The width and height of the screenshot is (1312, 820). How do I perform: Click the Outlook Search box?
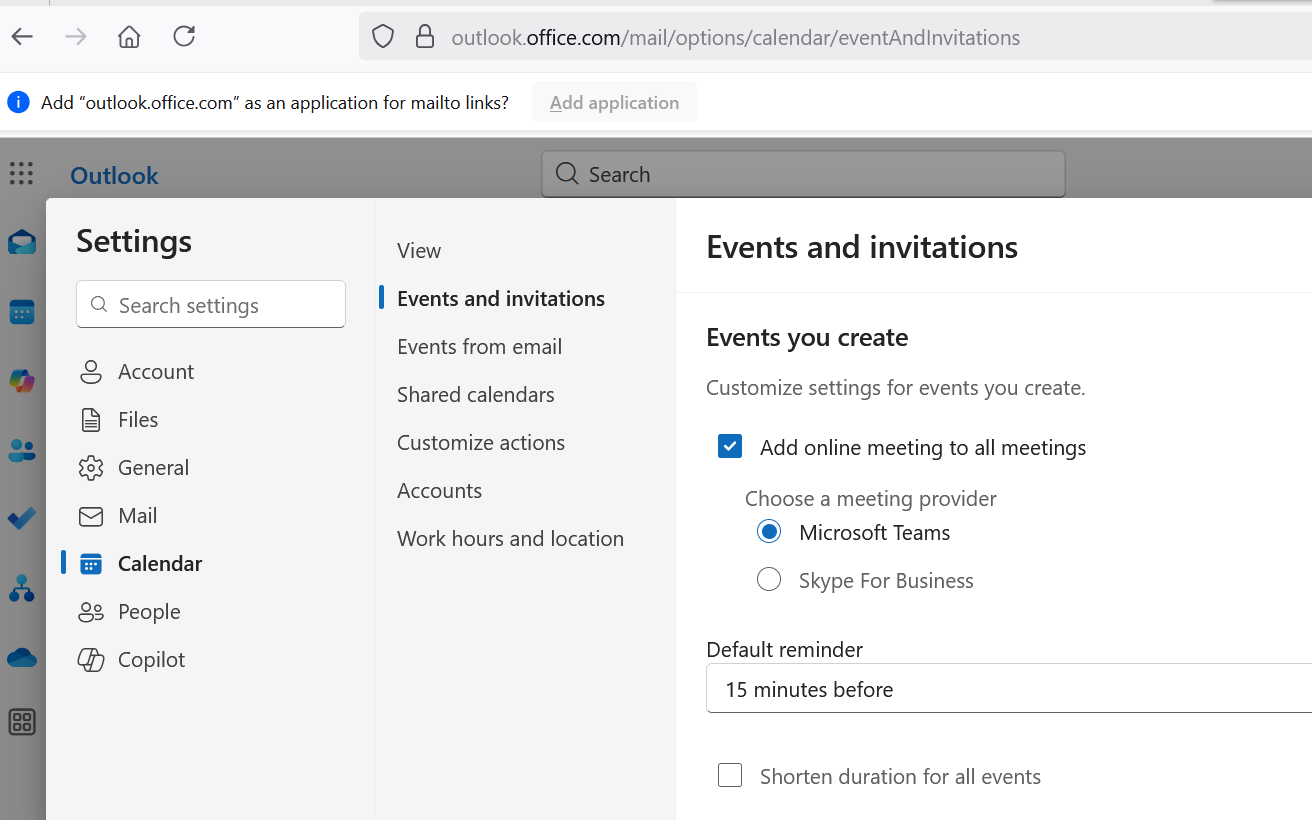pyautogui.click(x=803, y=174)
